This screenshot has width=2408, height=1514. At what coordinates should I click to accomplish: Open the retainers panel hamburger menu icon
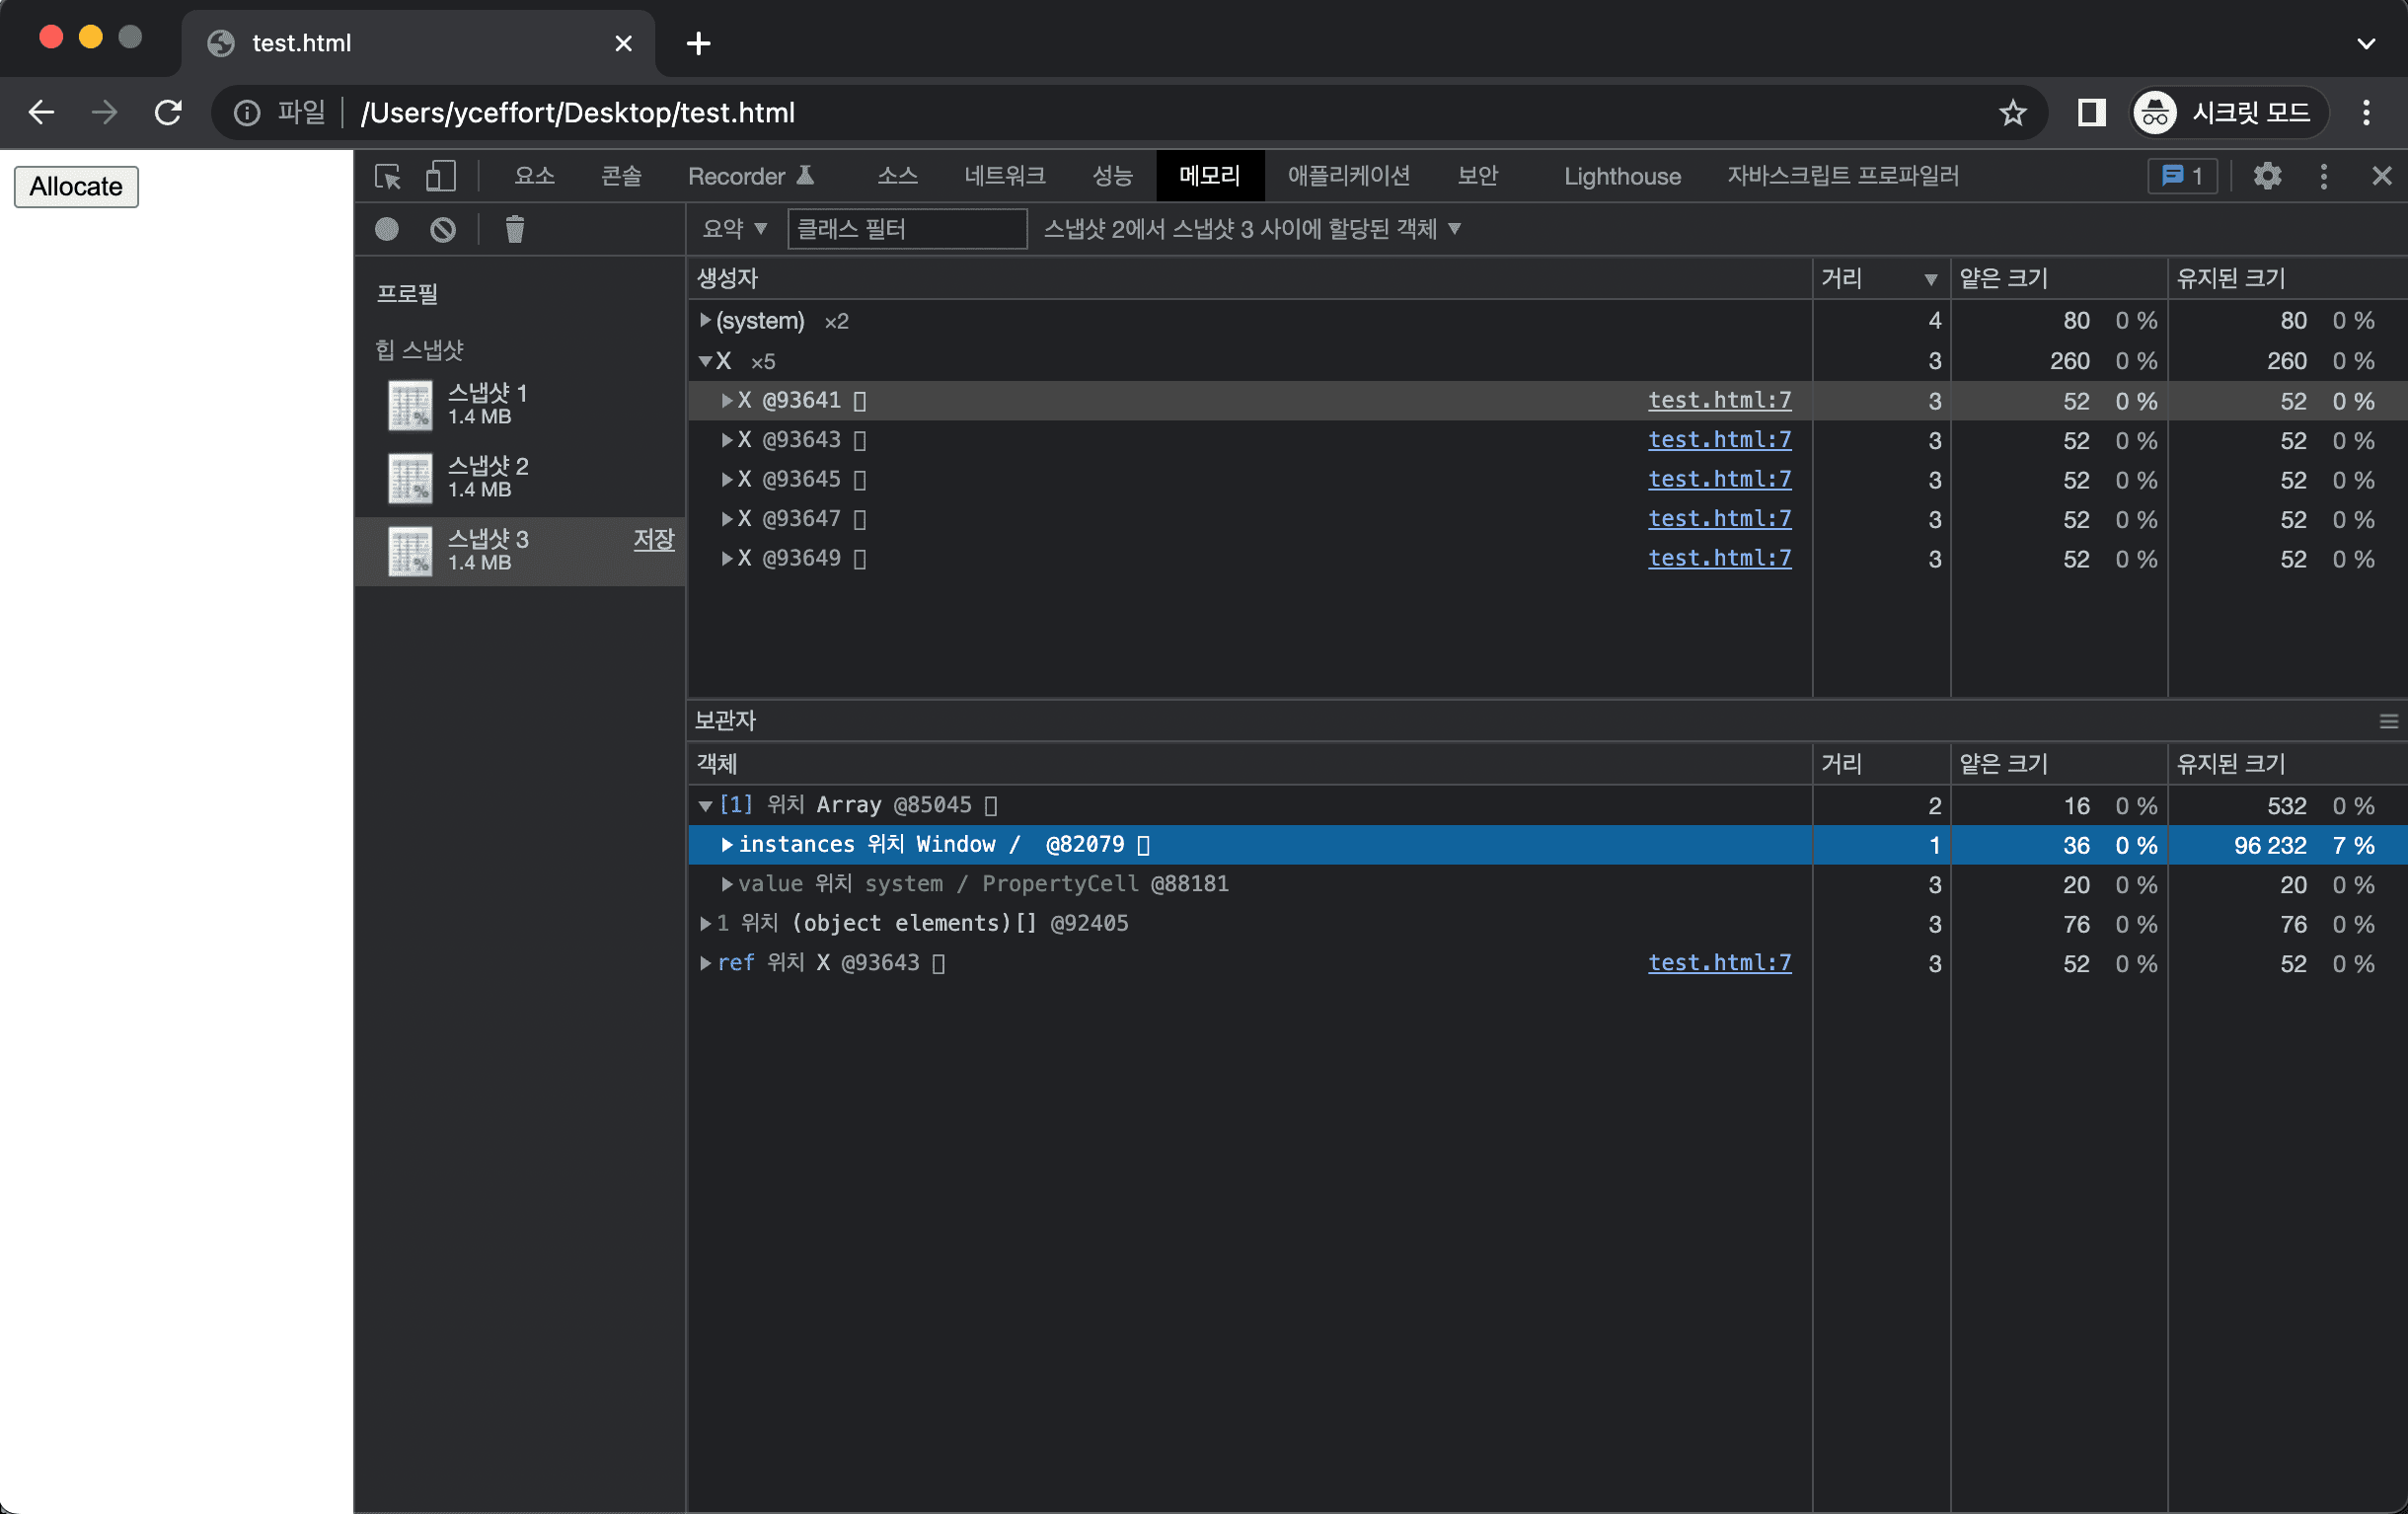pyautogui.click(x=2388, y=720)
